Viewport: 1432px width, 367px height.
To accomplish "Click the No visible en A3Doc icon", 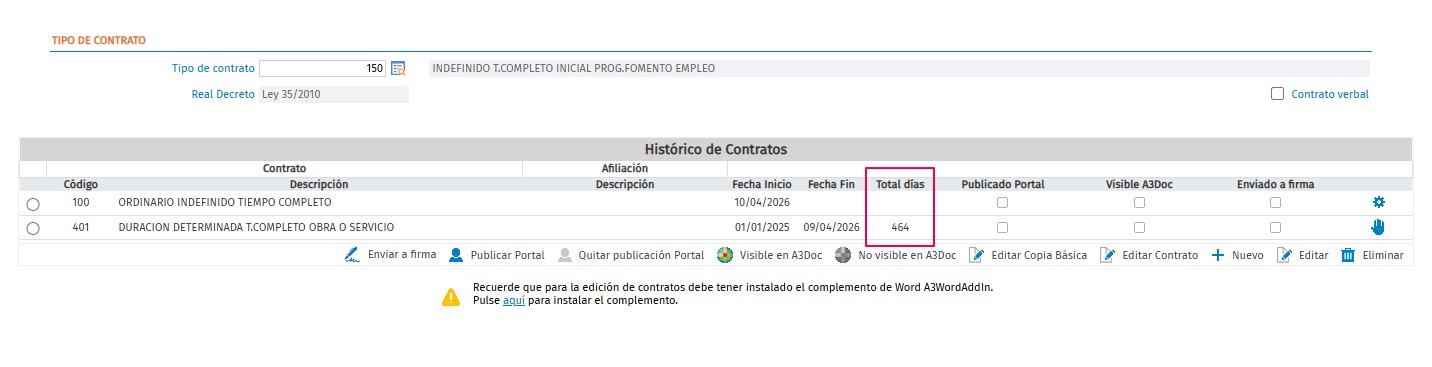I will [x=843, y=255].
